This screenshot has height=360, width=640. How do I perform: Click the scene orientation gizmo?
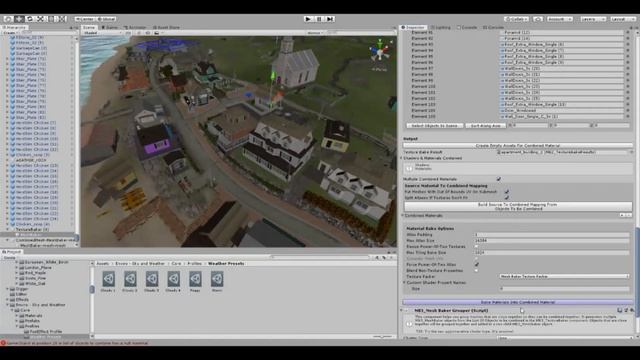(380, 51)
